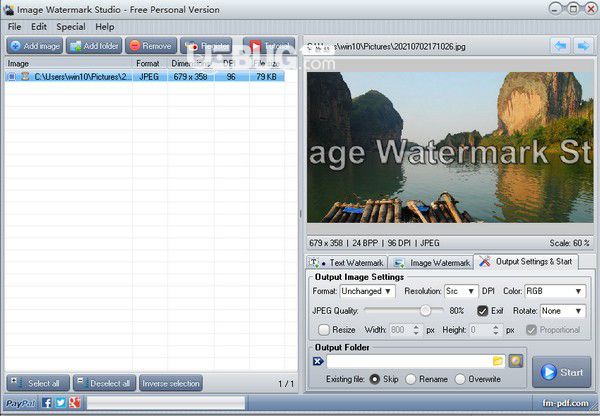Sort list by Format column header

150,64
